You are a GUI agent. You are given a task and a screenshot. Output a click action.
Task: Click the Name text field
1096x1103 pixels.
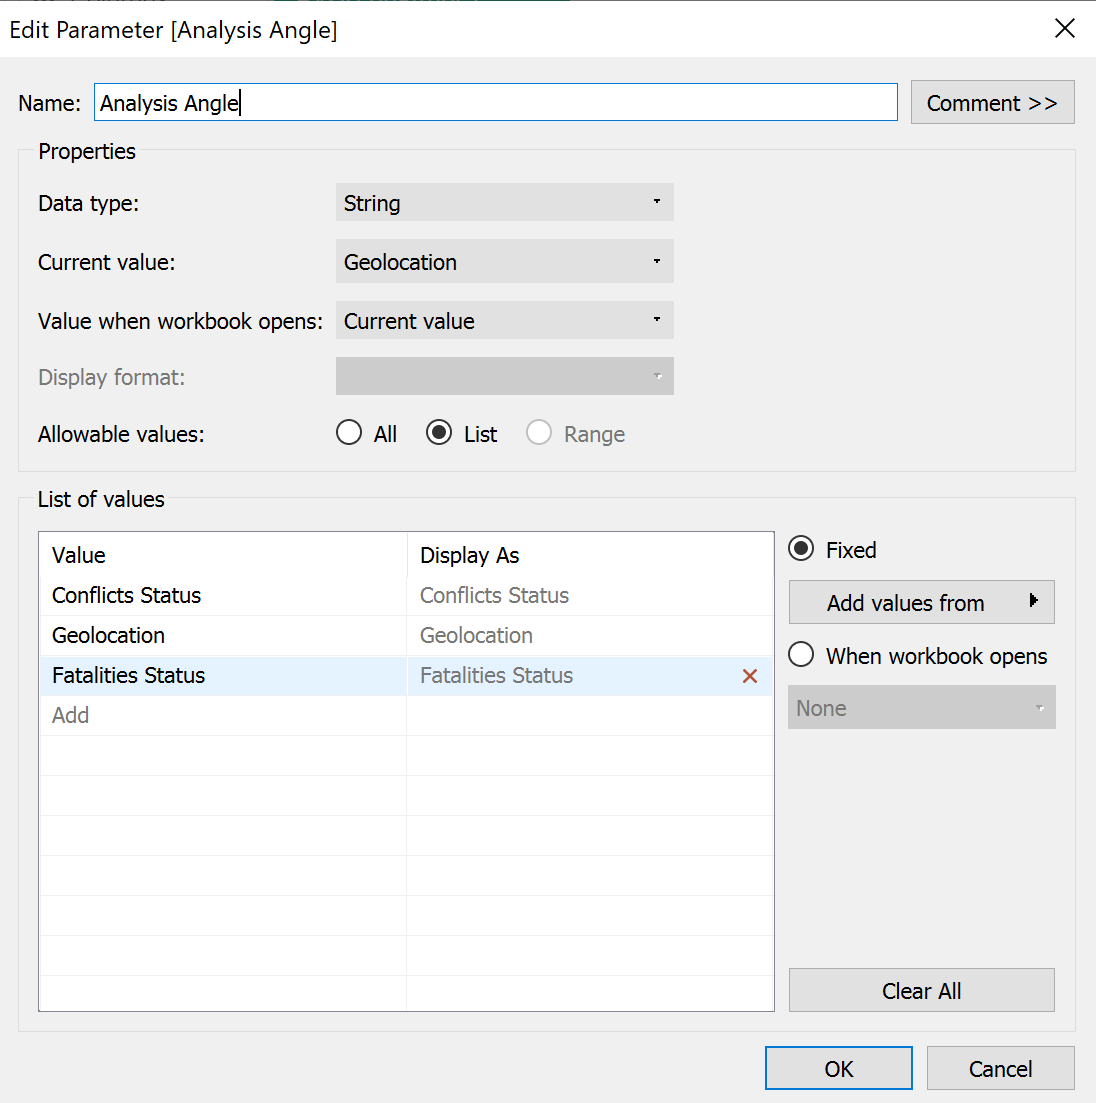point(495,103)
